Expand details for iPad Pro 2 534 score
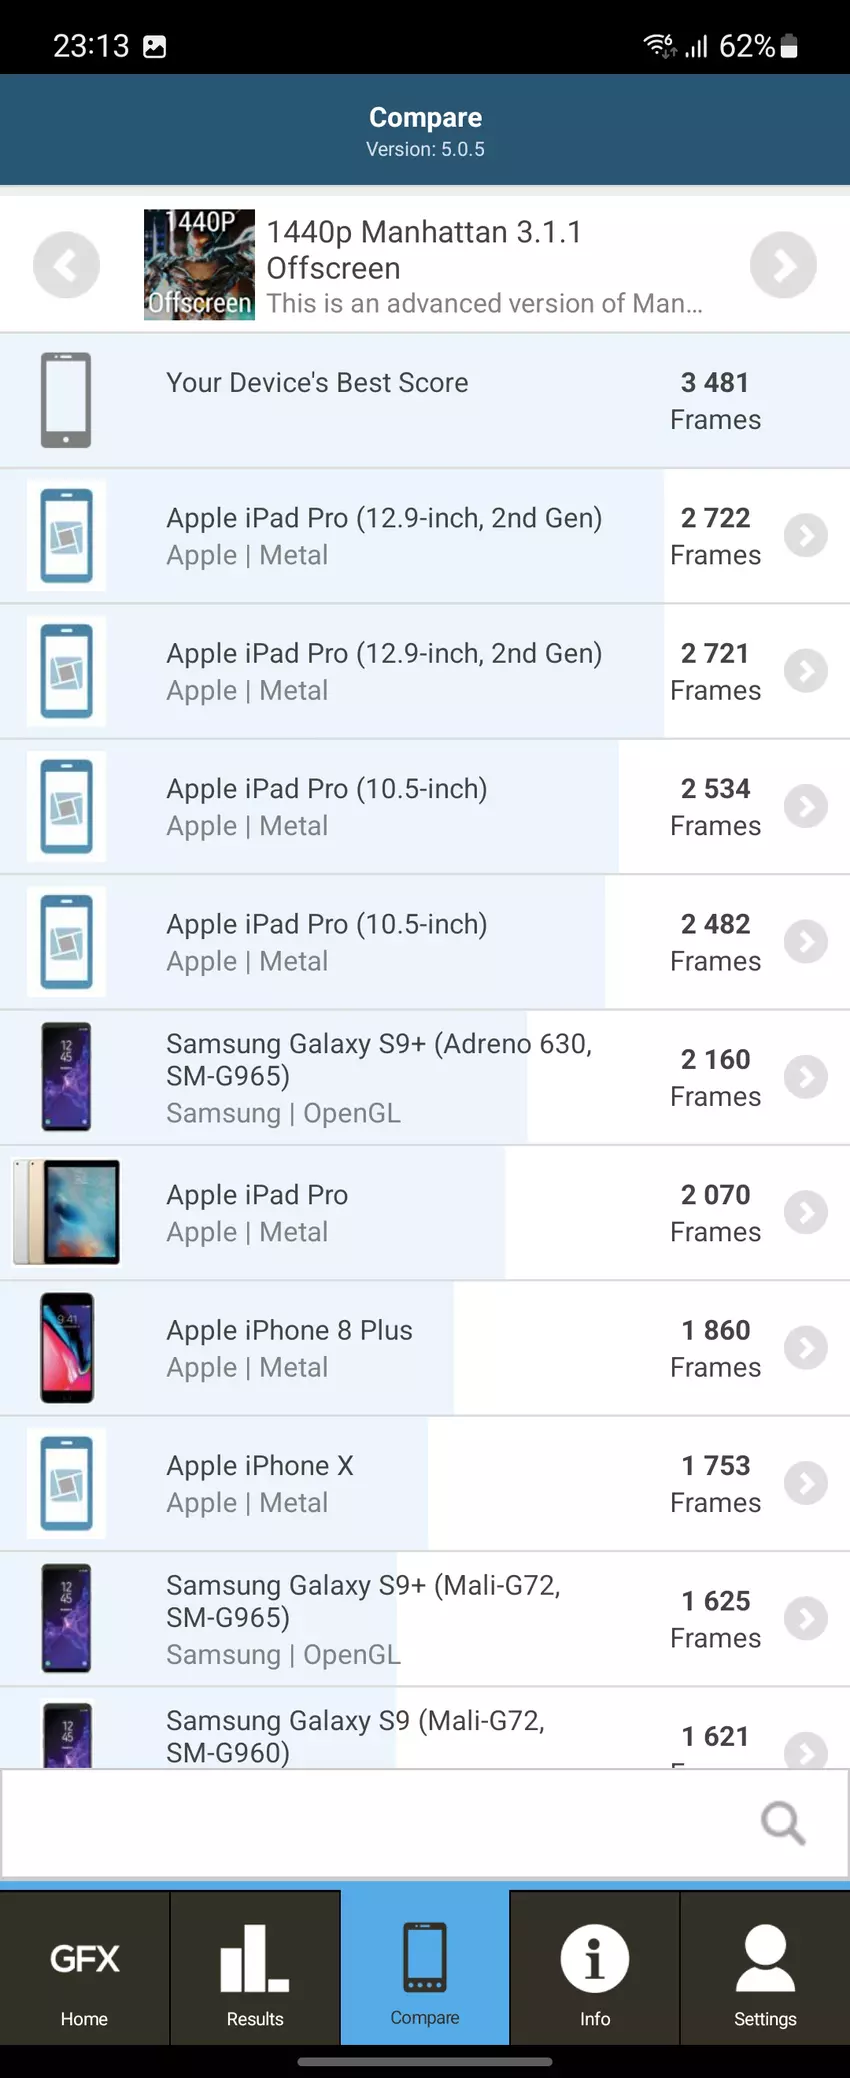Viewport: 850px width, 2078px height. click(805, 807)
